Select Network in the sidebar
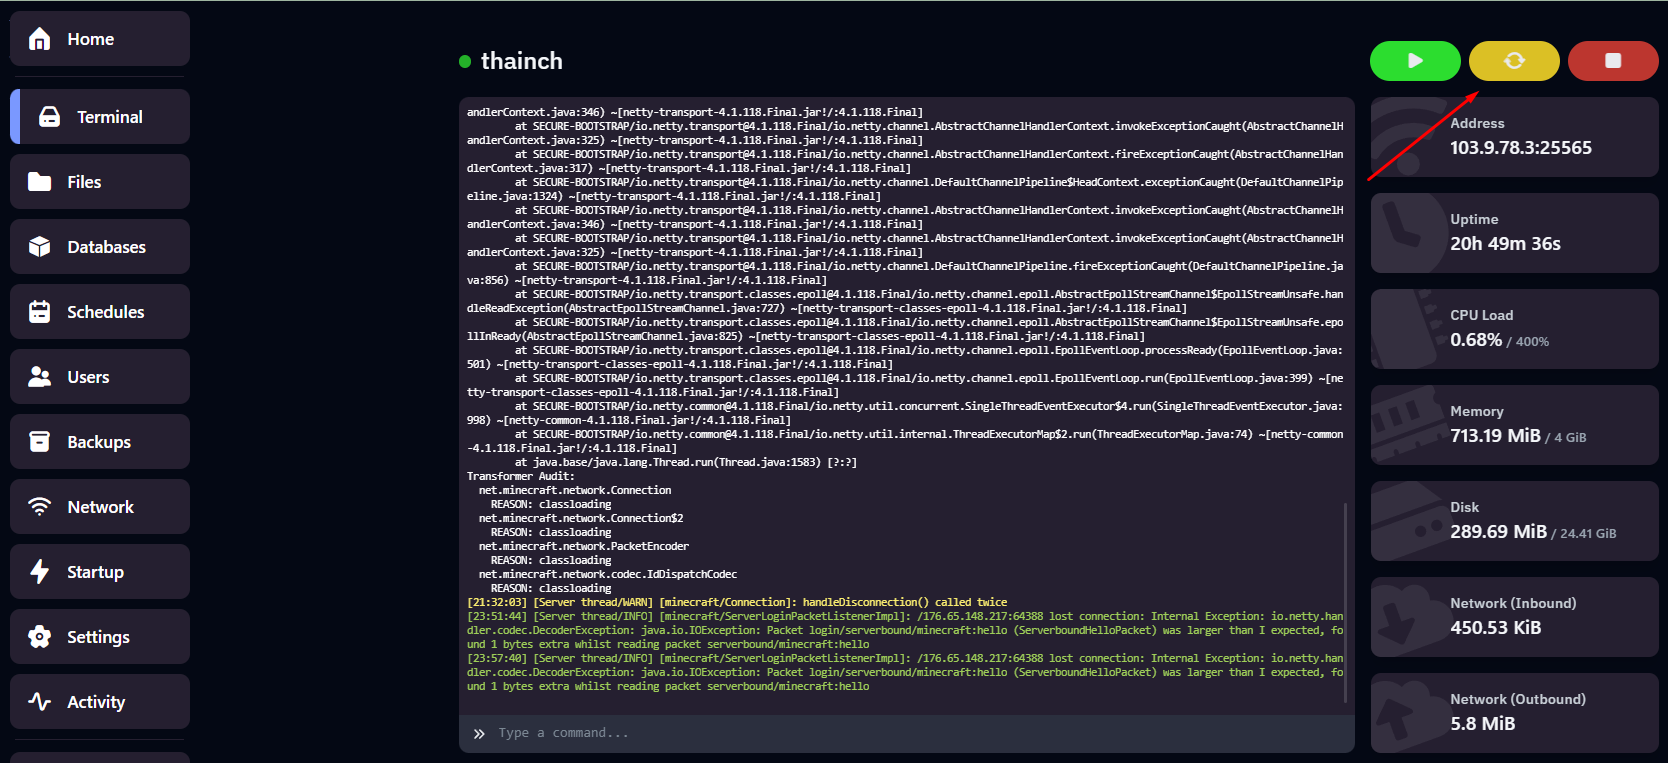Viewport: 1668px width, 763px height. pos(100,507)
